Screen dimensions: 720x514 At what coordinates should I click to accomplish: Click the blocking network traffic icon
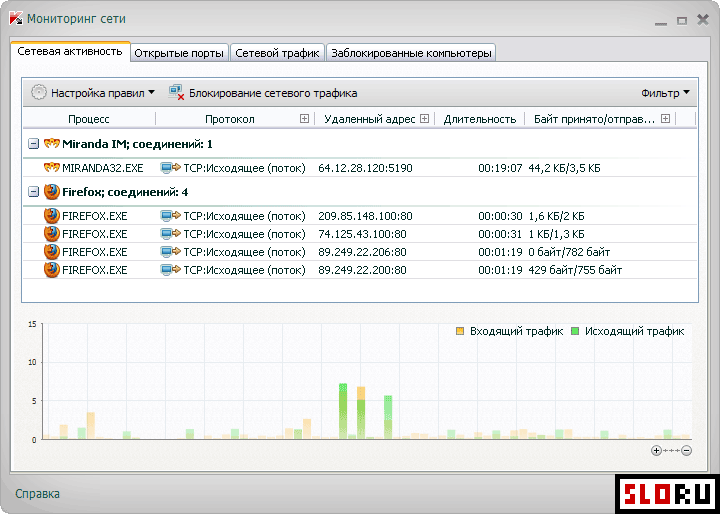point(177,93)
